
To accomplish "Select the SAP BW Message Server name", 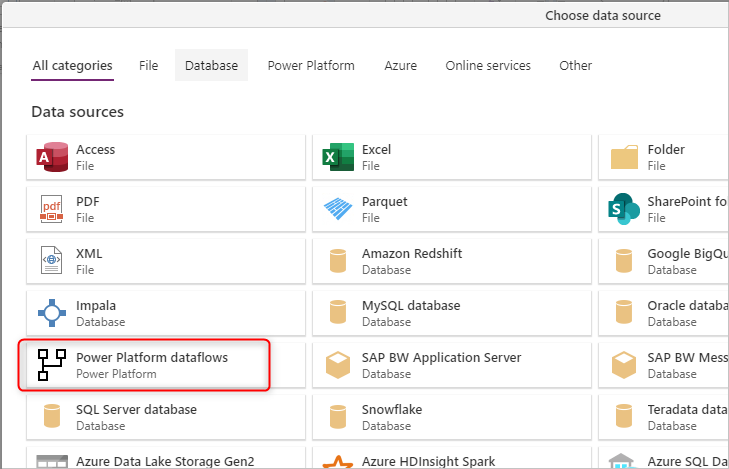I will click(x=687, y=357).
